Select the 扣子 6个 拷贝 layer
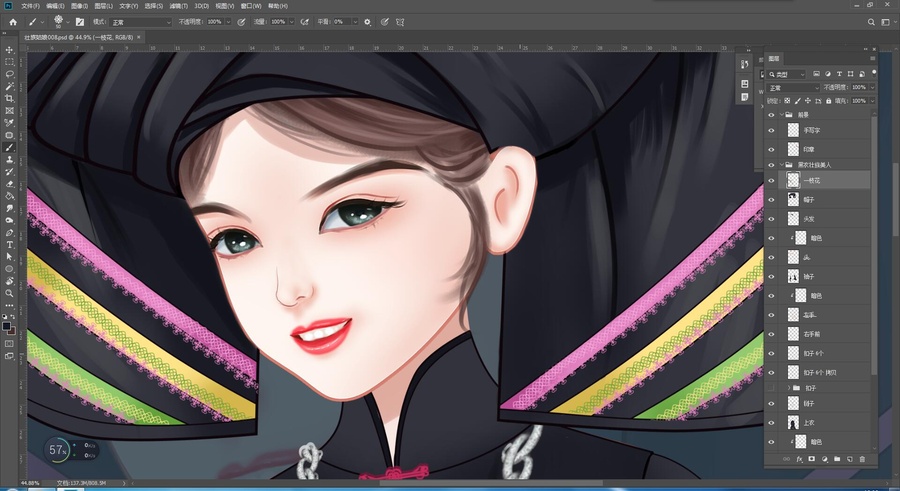The width and height of the screenshot is (900, 491). pyautogui.click(x=825, y=373)
